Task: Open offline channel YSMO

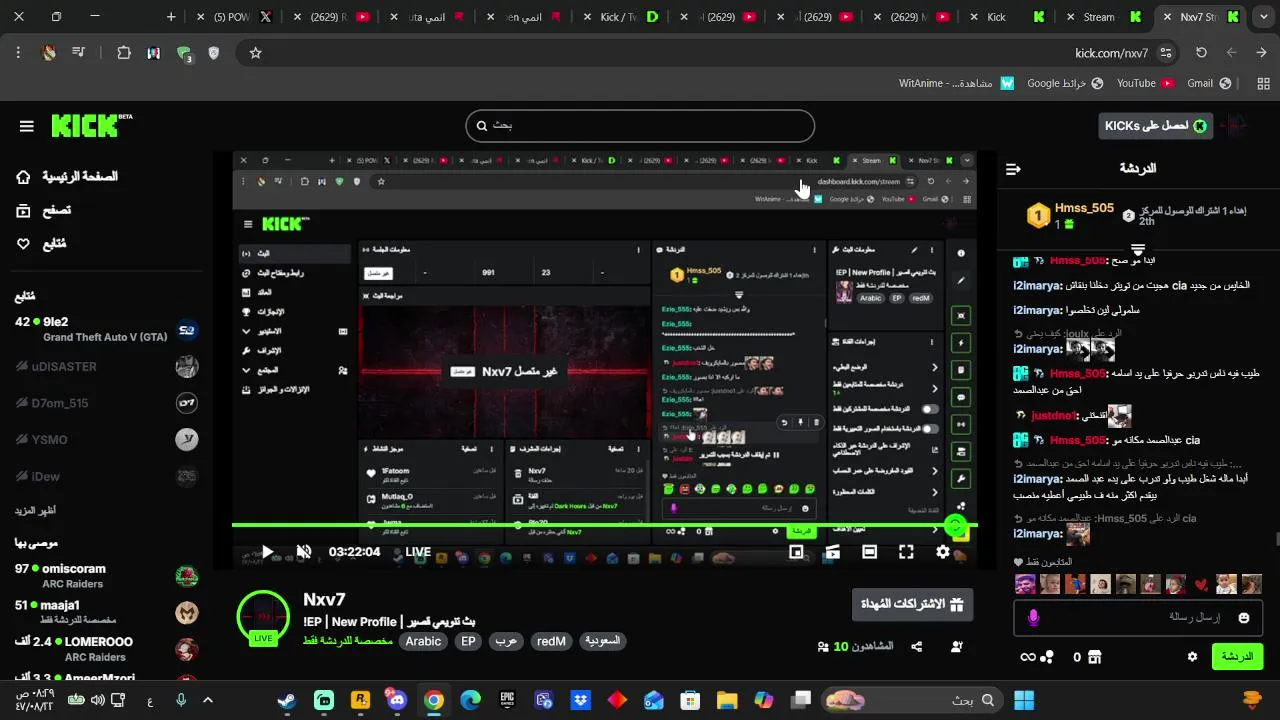Action: (107, 439)
